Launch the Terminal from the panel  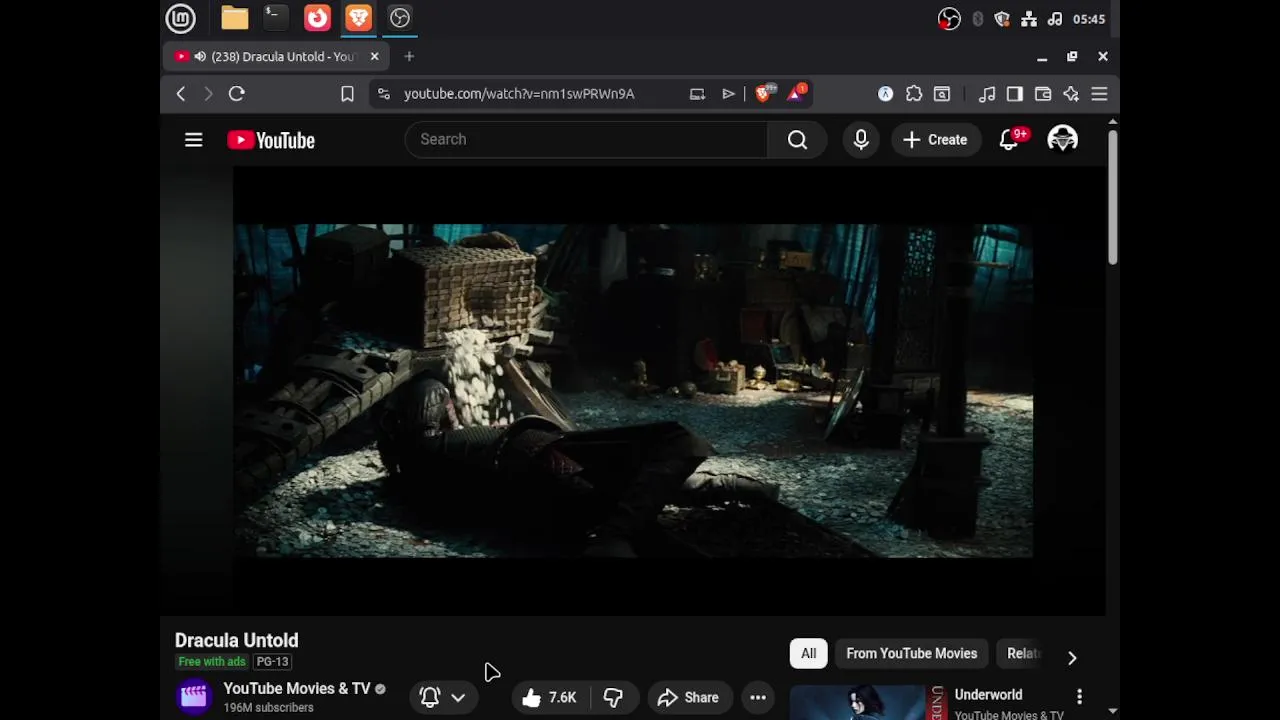(275, 17)
